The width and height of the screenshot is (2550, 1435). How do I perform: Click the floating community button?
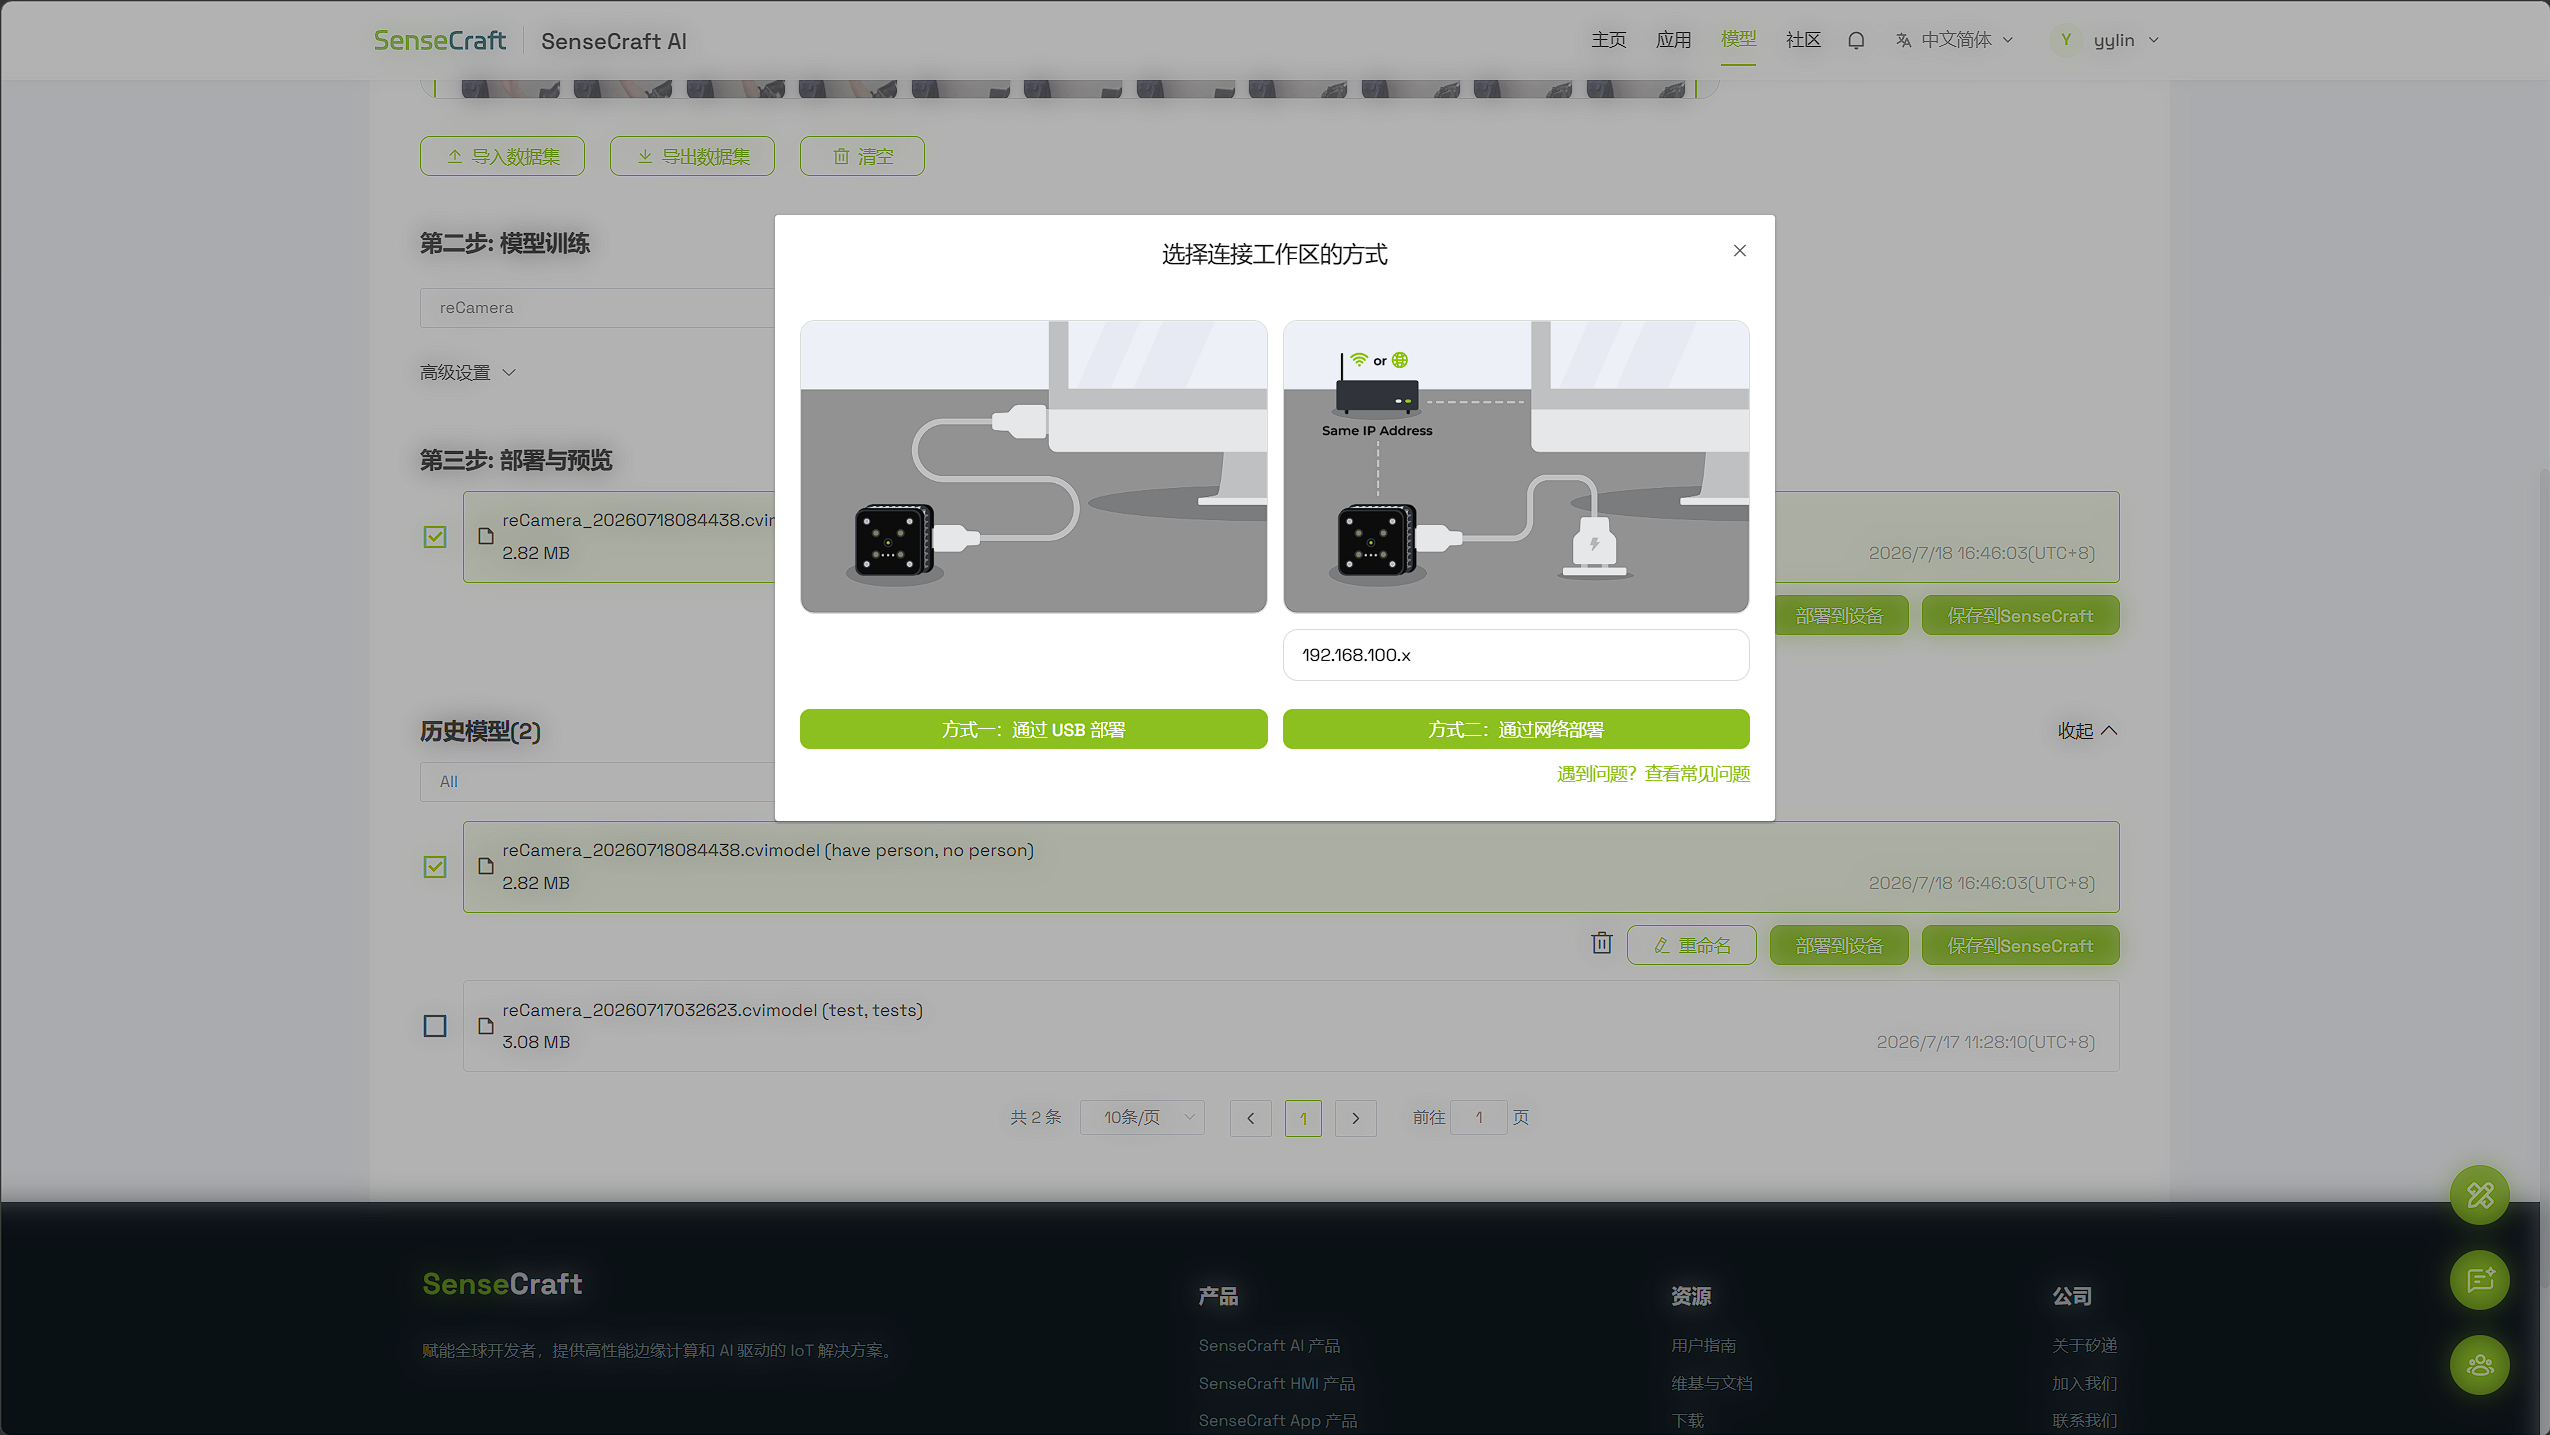pyautogui.click(x=2480, y=1365)
